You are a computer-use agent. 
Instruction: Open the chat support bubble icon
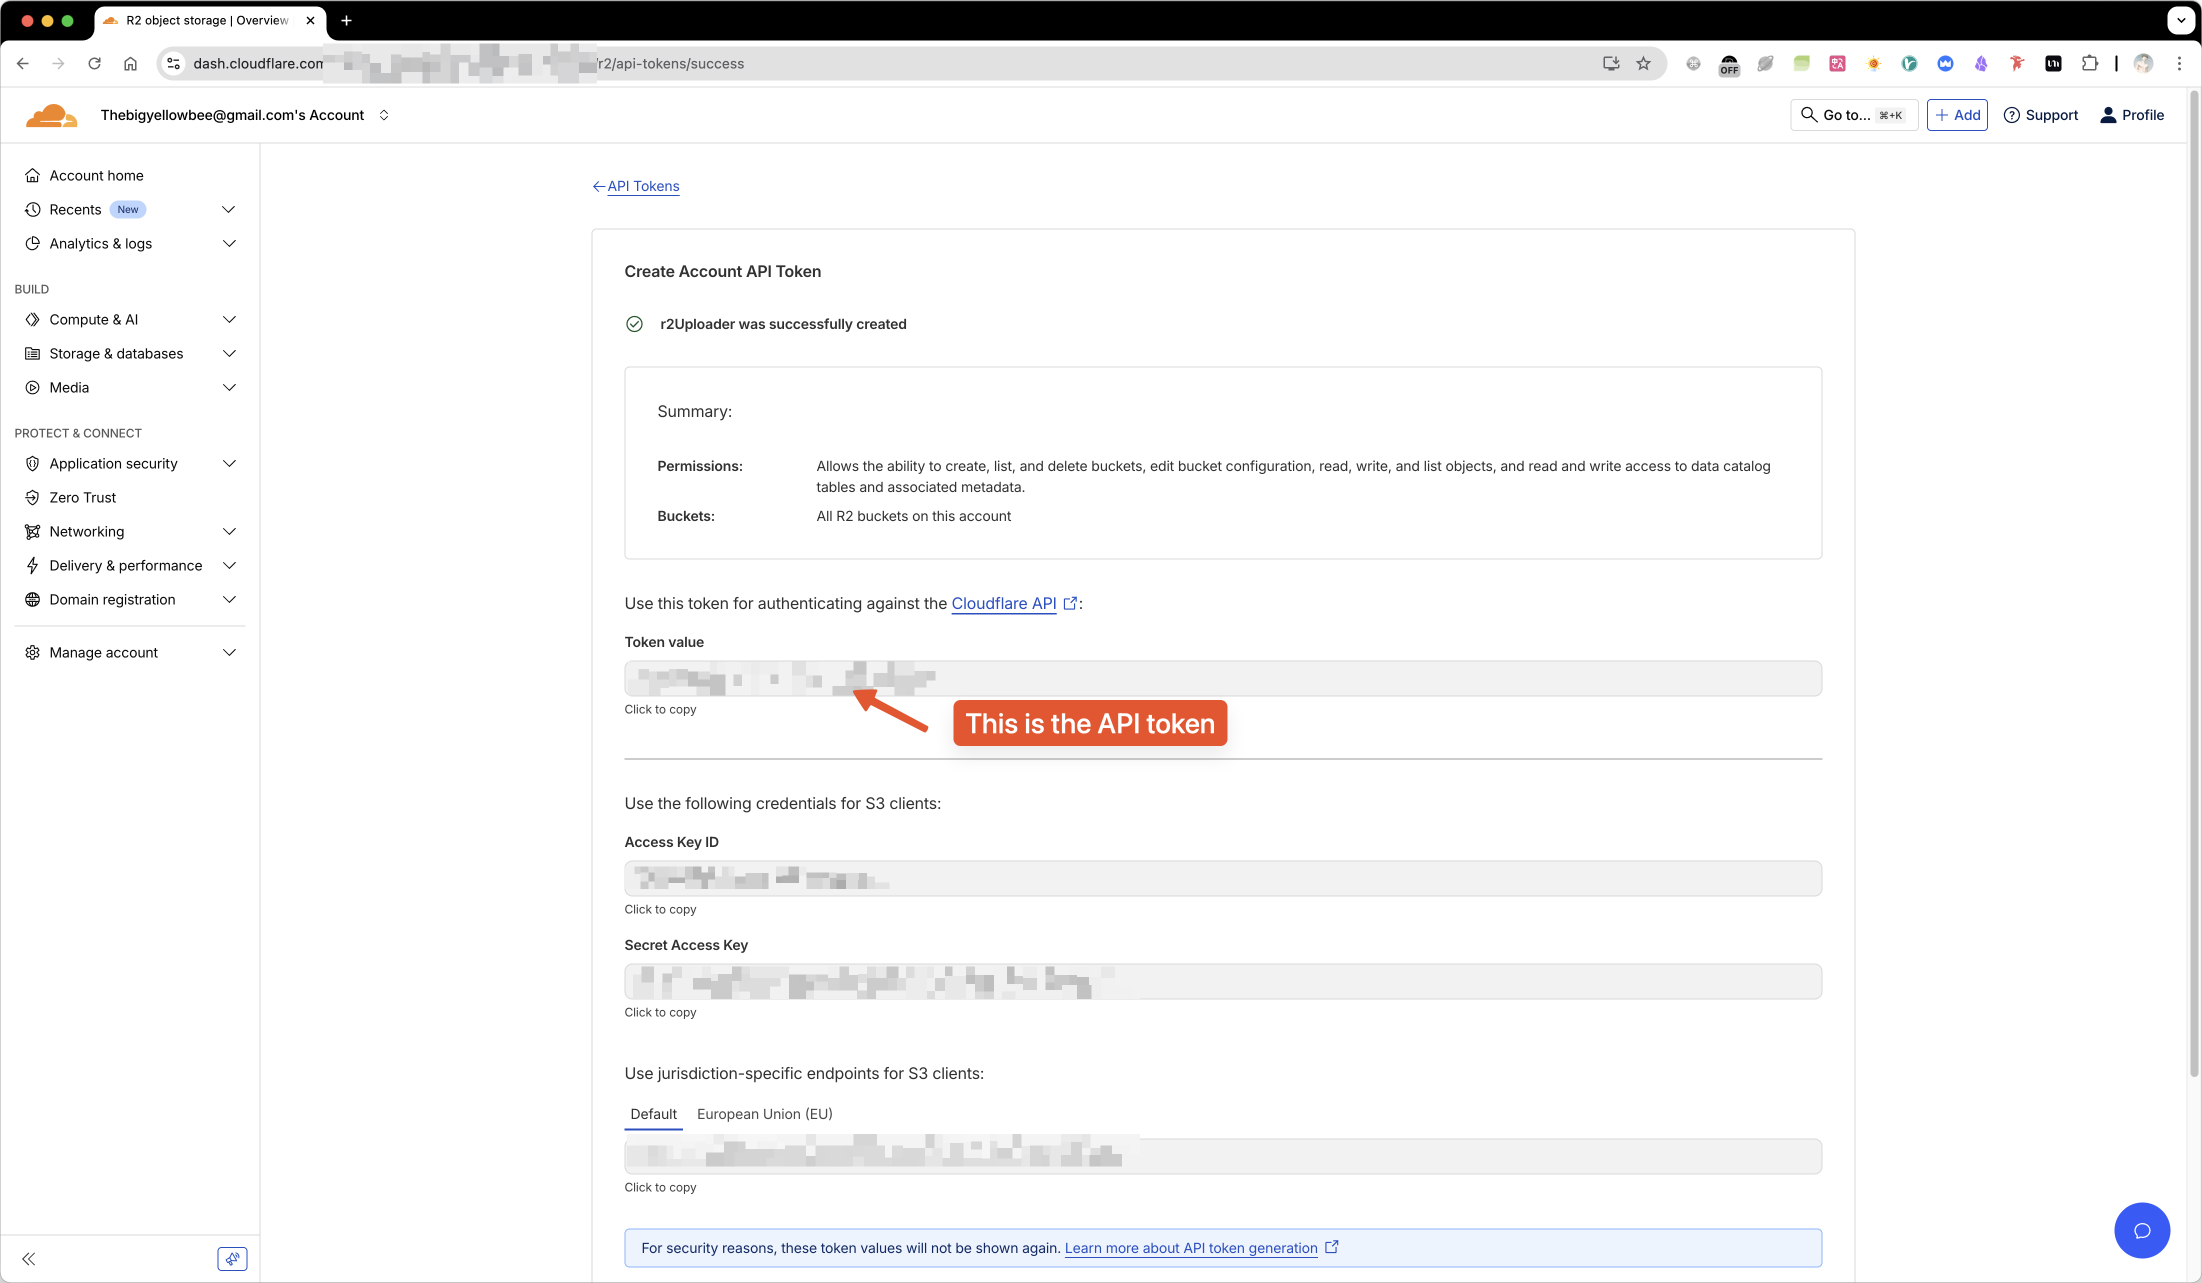click(2141, 1230)
